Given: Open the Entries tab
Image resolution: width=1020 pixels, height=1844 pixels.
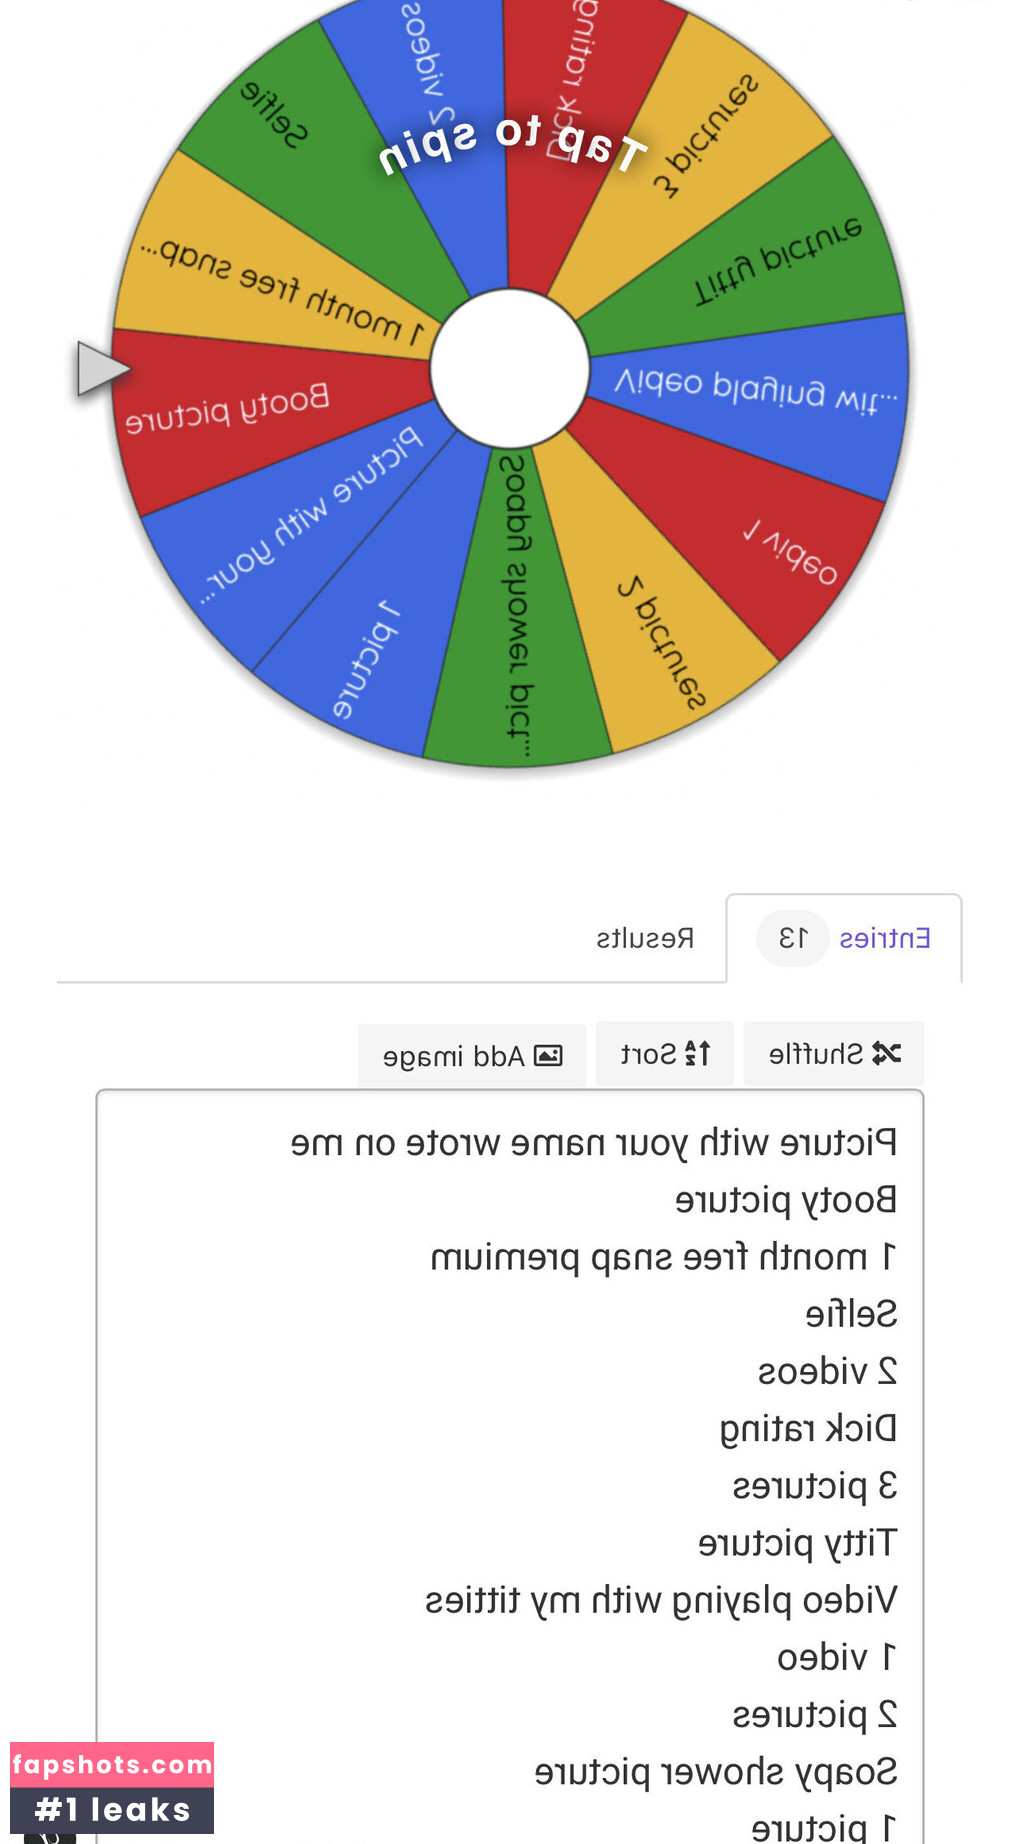Looking at the screenshot, I should click(x=884, y=938).
